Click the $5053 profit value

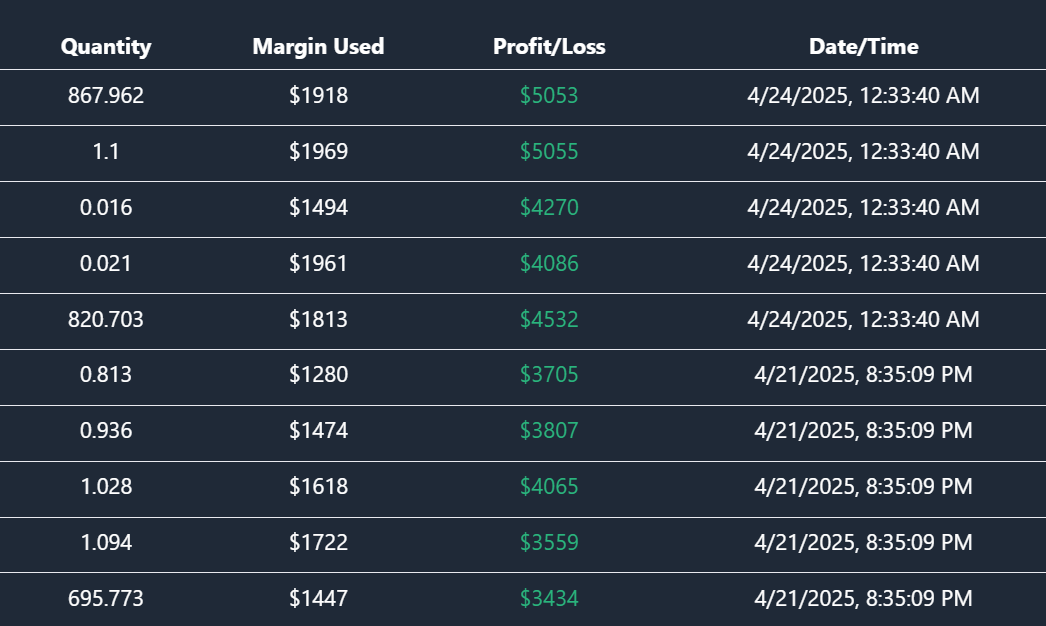[549, 96]
